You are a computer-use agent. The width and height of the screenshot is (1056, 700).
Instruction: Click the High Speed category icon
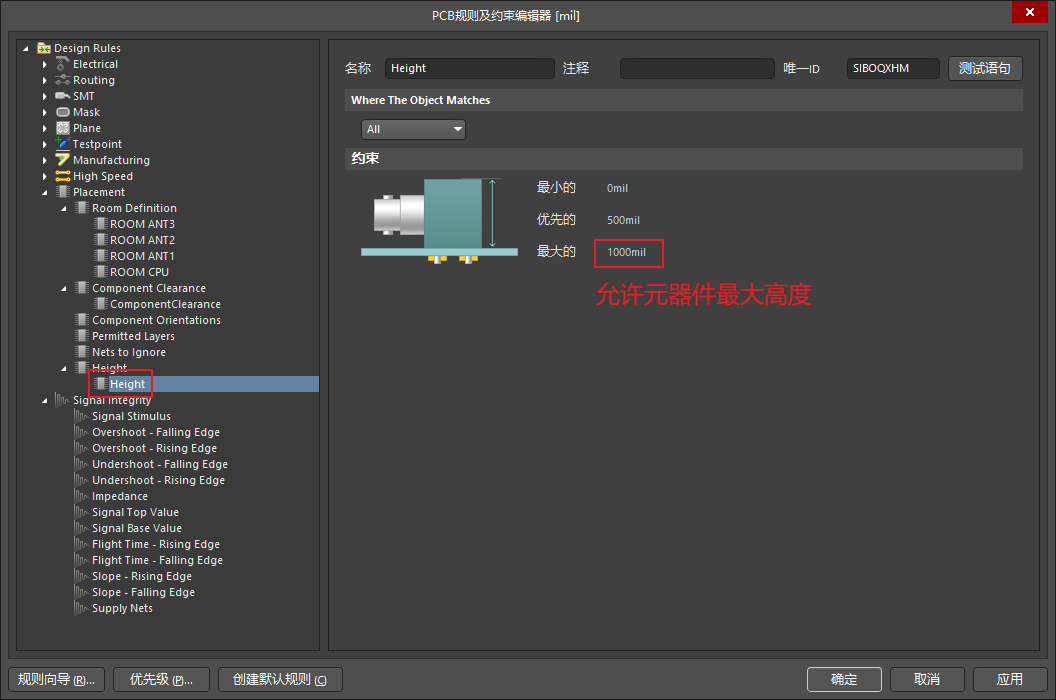tap(63, 176)
